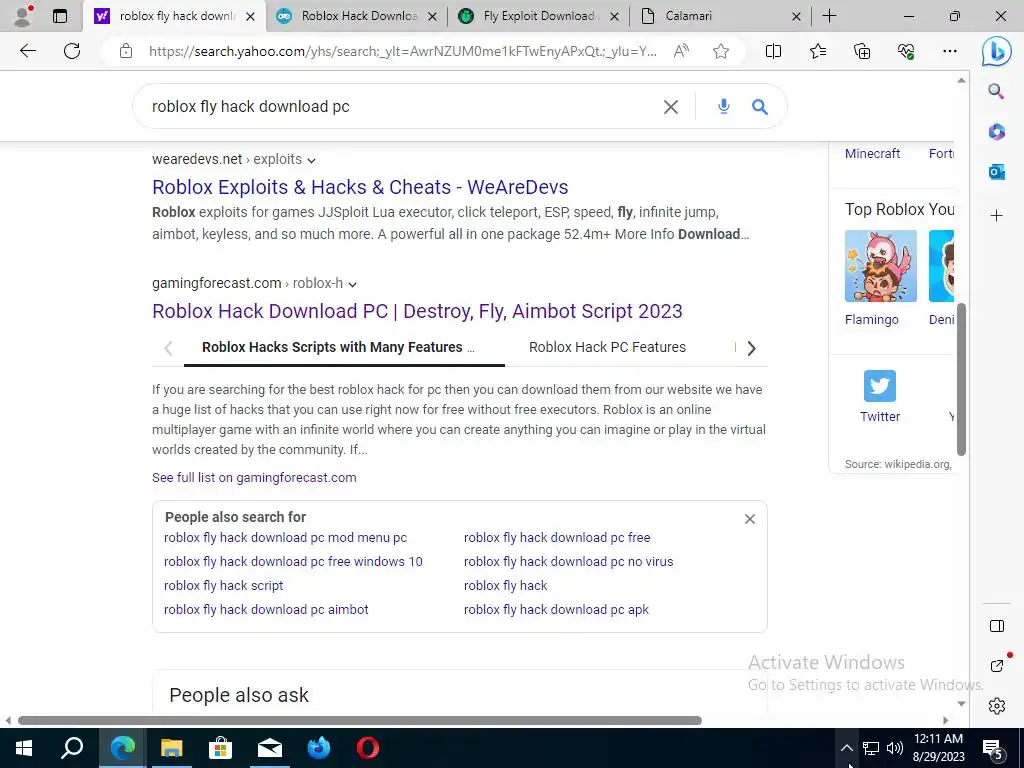Open File Explorer from taskbar
Image resolution: width=1024 pixels, height=768 pixels.
(x=172, y=748)
